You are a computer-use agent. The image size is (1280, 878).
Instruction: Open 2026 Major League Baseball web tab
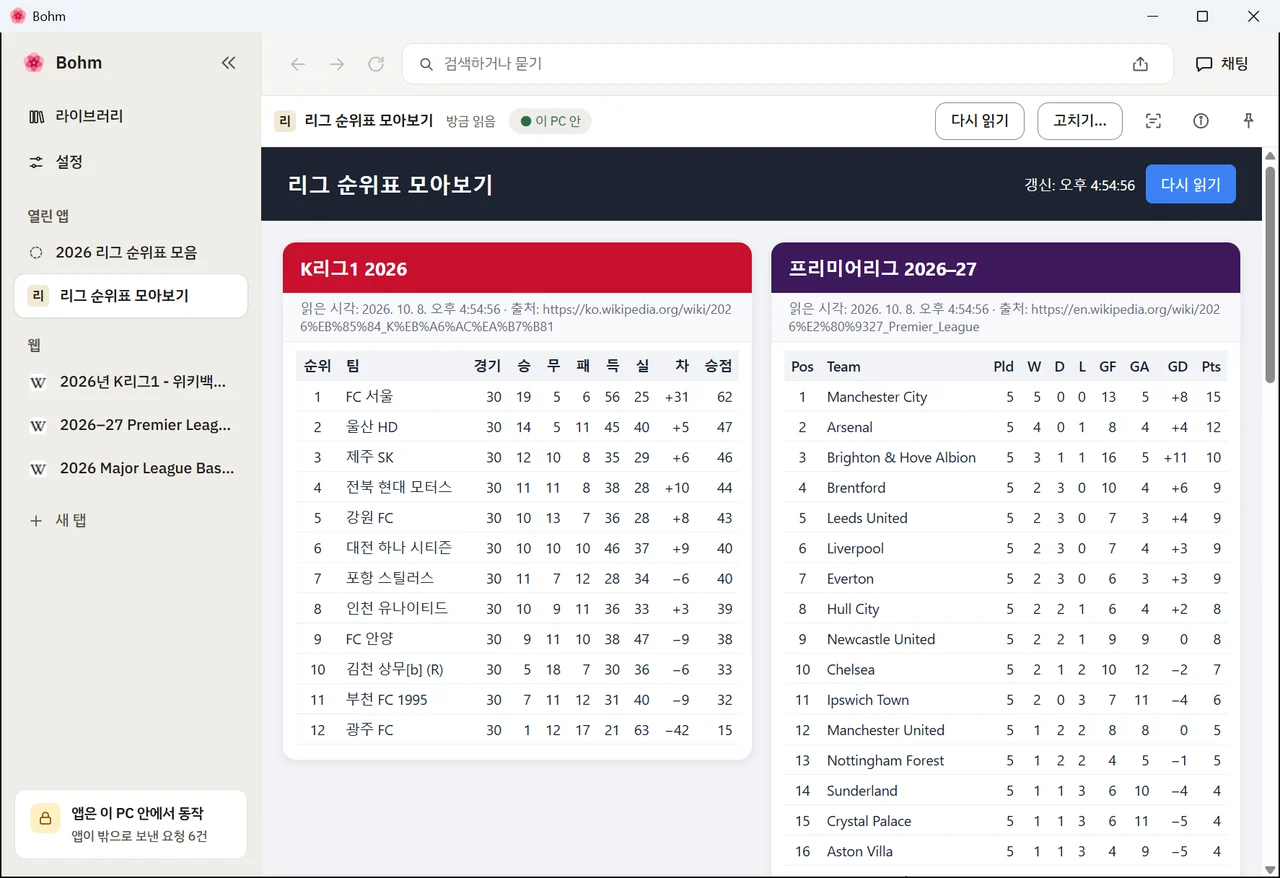pos(131,468)
